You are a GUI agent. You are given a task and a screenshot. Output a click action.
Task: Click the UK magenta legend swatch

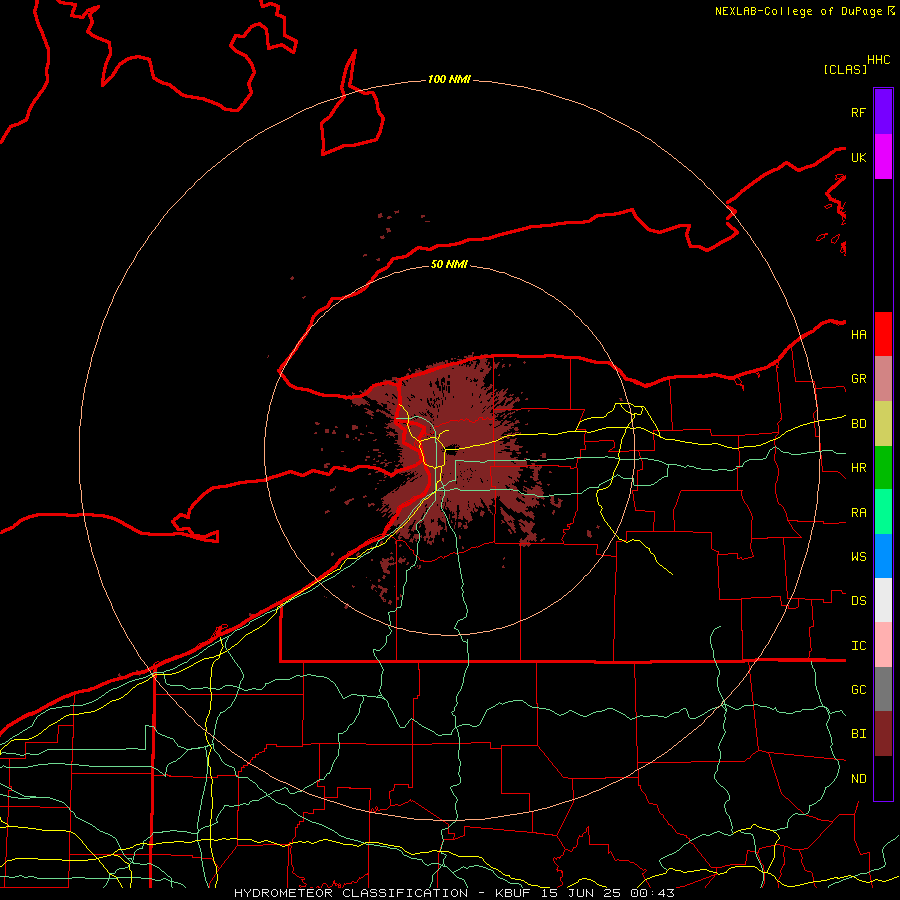[883, 157]
